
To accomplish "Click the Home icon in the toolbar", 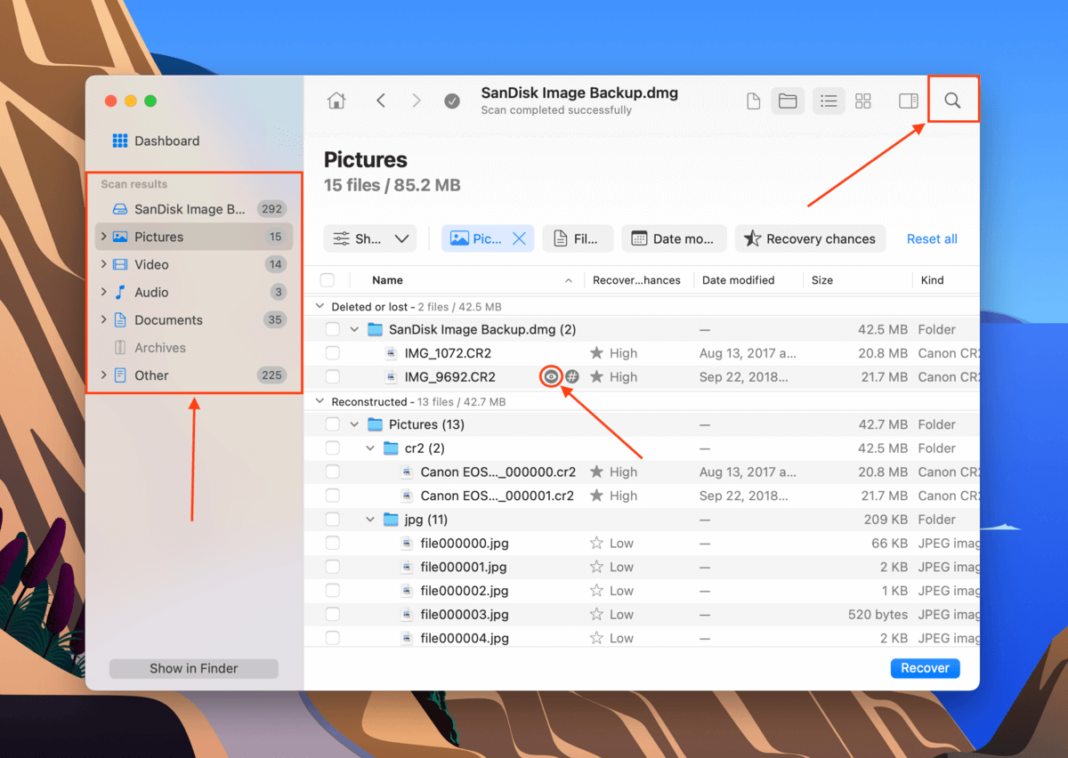I will 336,100.
